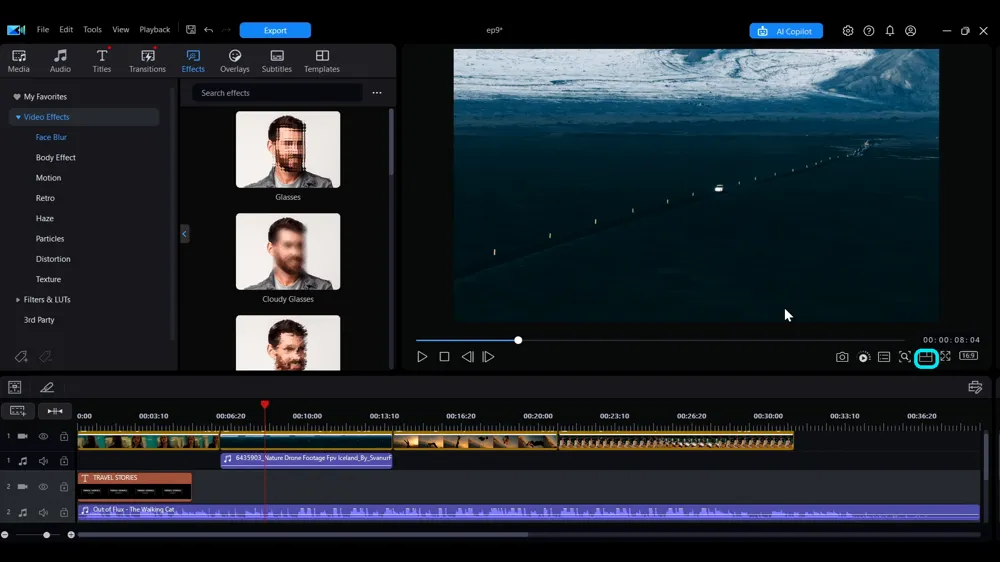Click the save project icon

[191, 29]
